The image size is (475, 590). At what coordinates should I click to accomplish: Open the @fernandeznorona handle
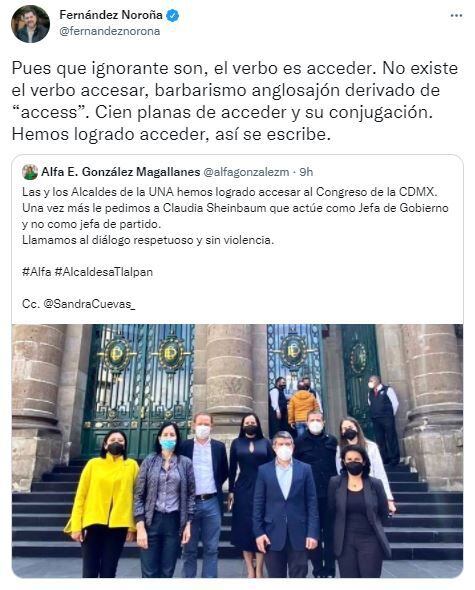110,31
